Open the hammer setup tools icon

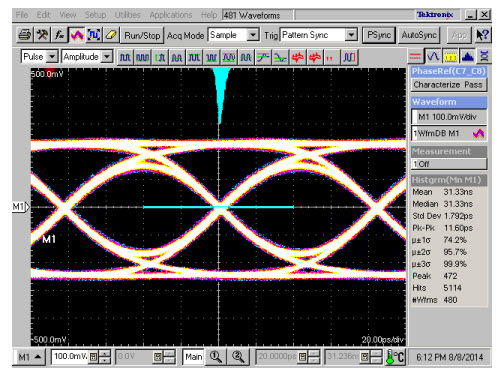click(42, 35)
